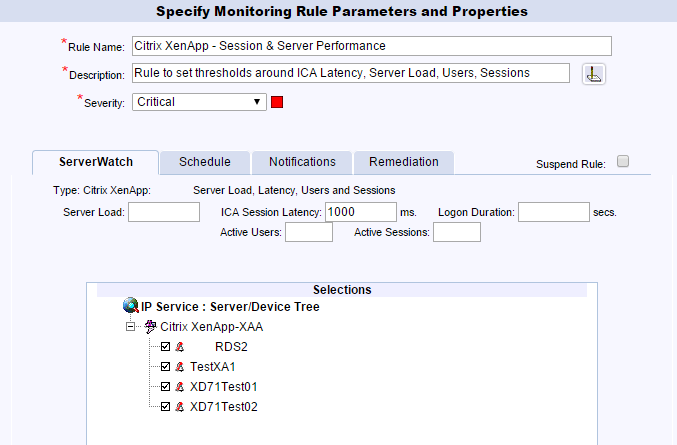Uncheck the XD71Test01 server checkbox
The width and height of the screenshot is (677, 445).
(x=165, y=387)
